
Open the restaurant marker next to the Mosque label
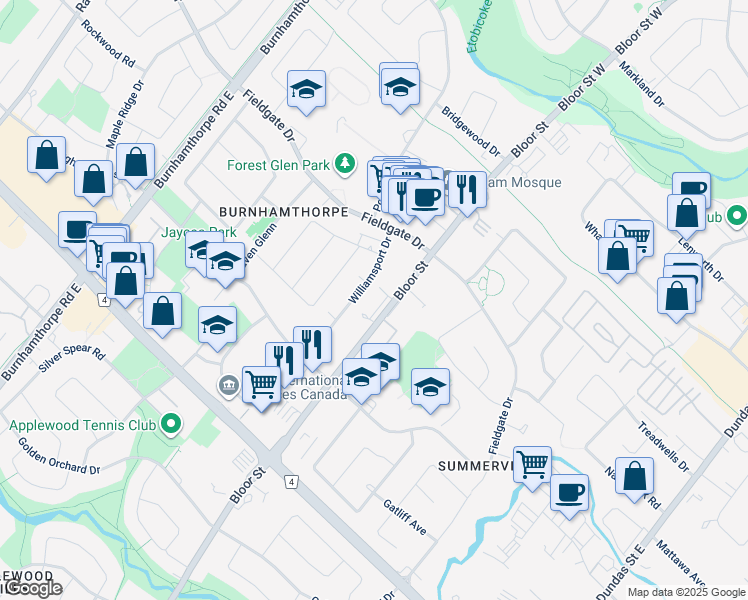(468, 192)
